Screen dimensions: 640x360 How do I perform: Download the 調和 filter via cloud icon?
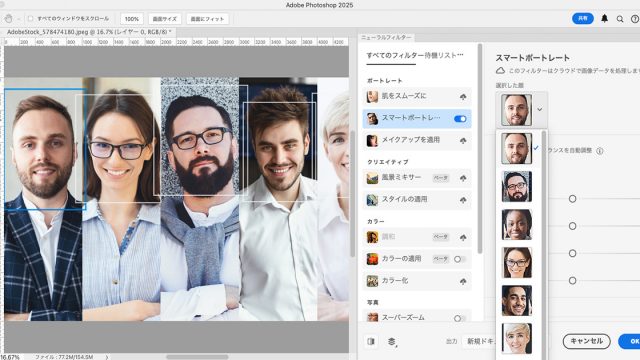tap(463, 237)
